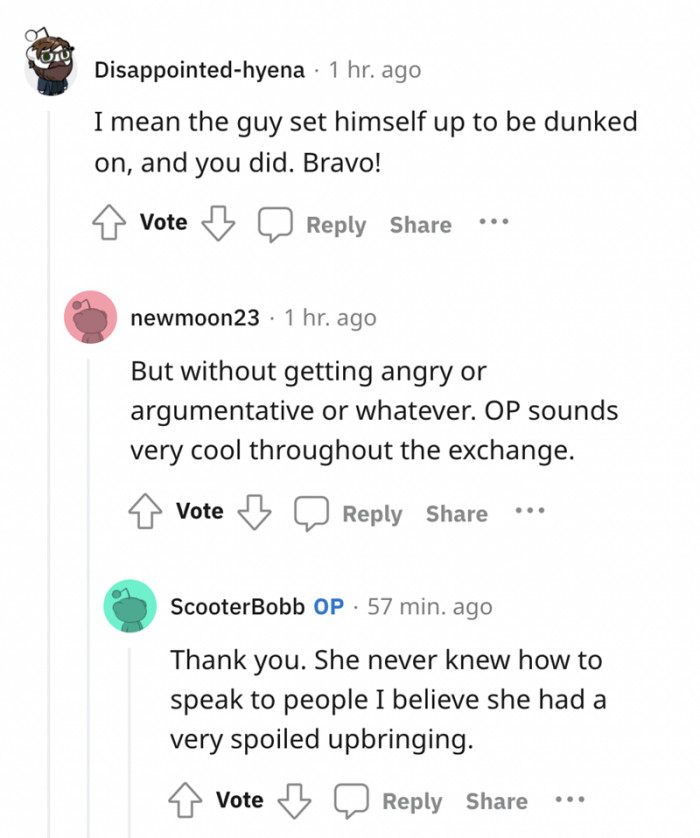Expand the ellipsis options under newmoon23's comment

tap(530, 509)
